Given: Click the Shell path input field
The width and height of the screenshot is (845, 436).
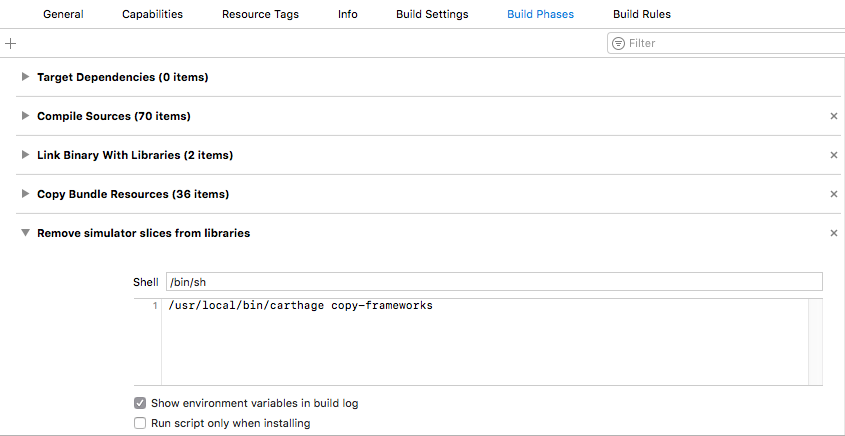Looking at the screenshot, I should coord(494,282).
